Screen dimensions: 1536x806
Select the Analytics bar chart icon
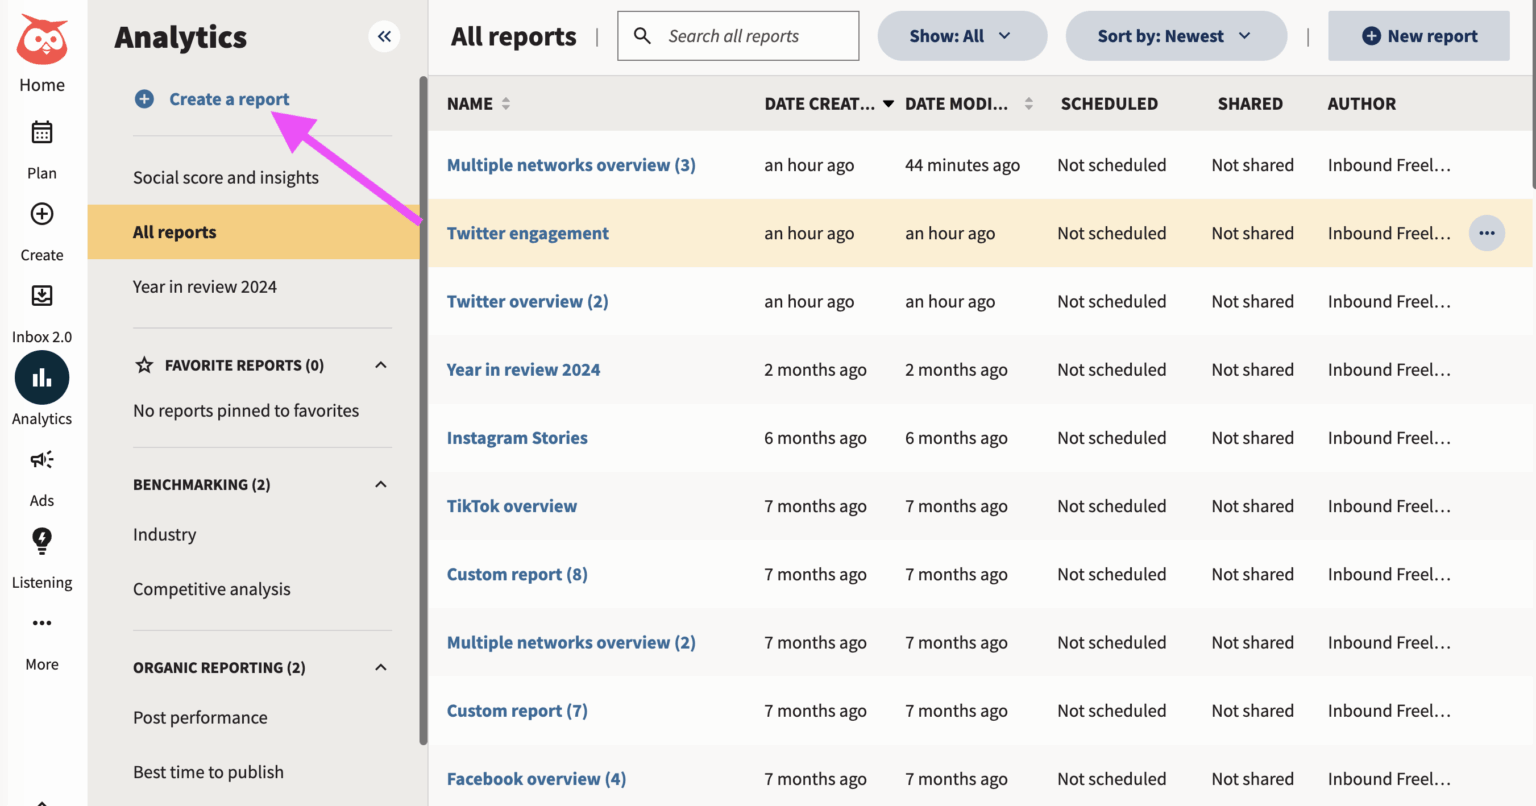click(x=42, y=378)
